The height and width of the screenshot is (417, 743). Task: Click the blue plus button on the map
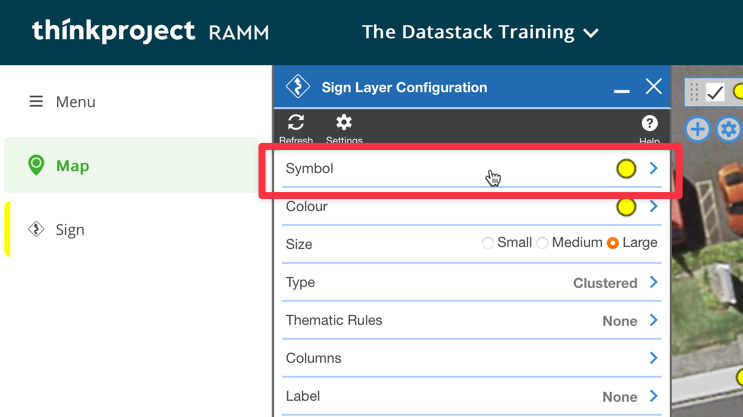tap(697, 129)
